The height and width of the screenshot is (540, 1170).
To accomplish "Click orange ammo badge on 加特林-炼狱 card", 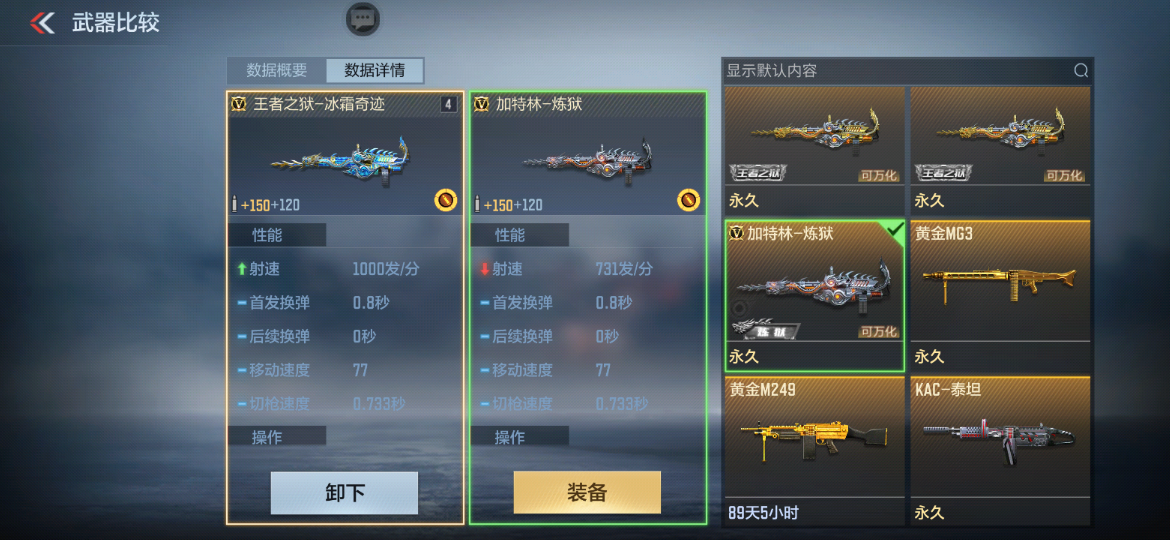I will [x=688, y=200].
